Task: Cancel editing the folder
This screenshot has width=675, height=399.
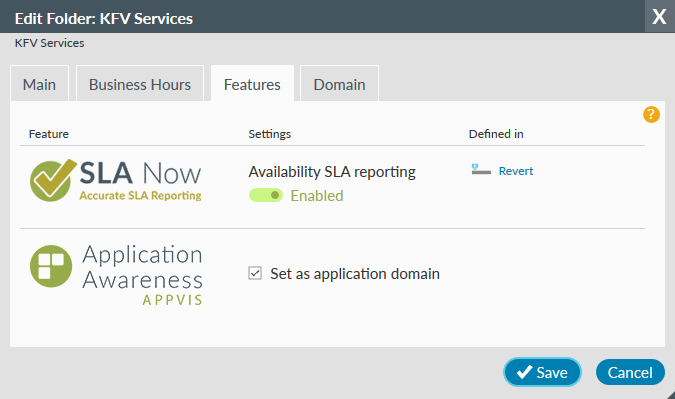Action: pos(630,372)
